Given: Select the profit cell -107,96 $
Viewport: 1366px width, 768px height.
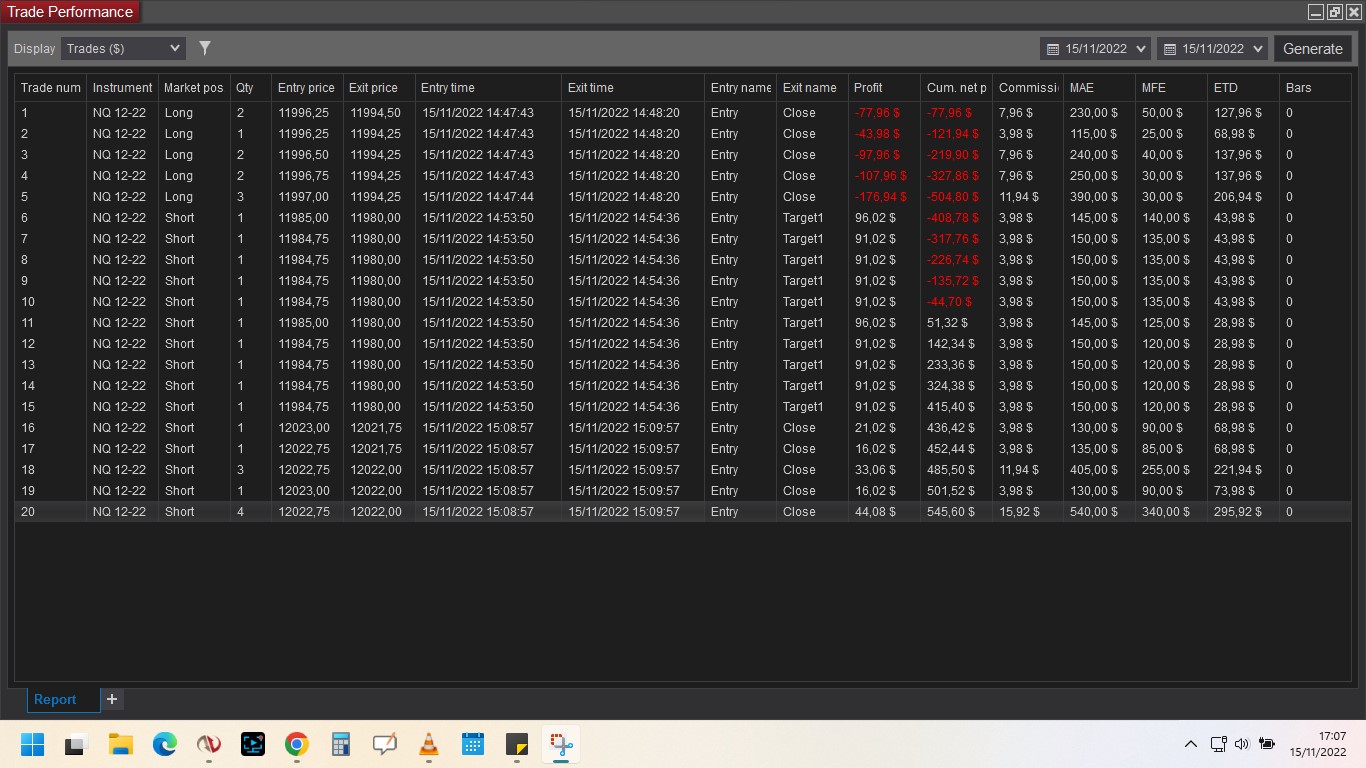Looking at the screenshot, I should coord(880,176).
